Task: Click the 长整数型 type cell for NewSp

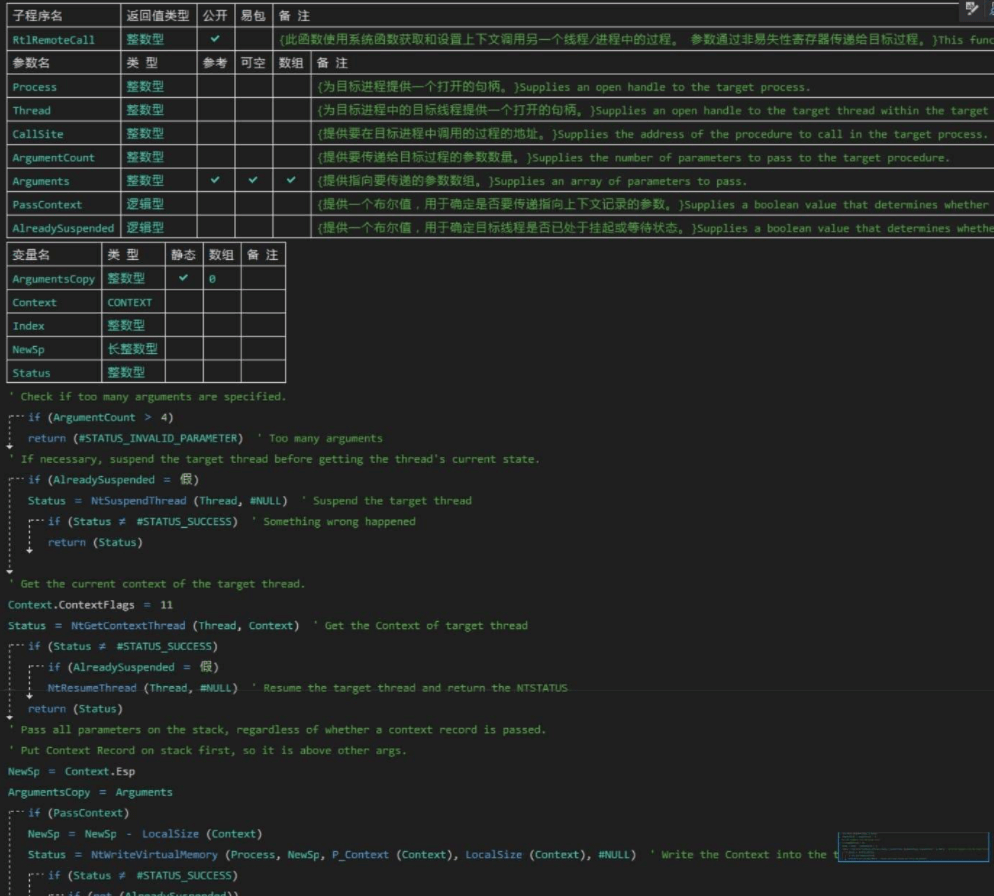Action: [x=132, y=349]
